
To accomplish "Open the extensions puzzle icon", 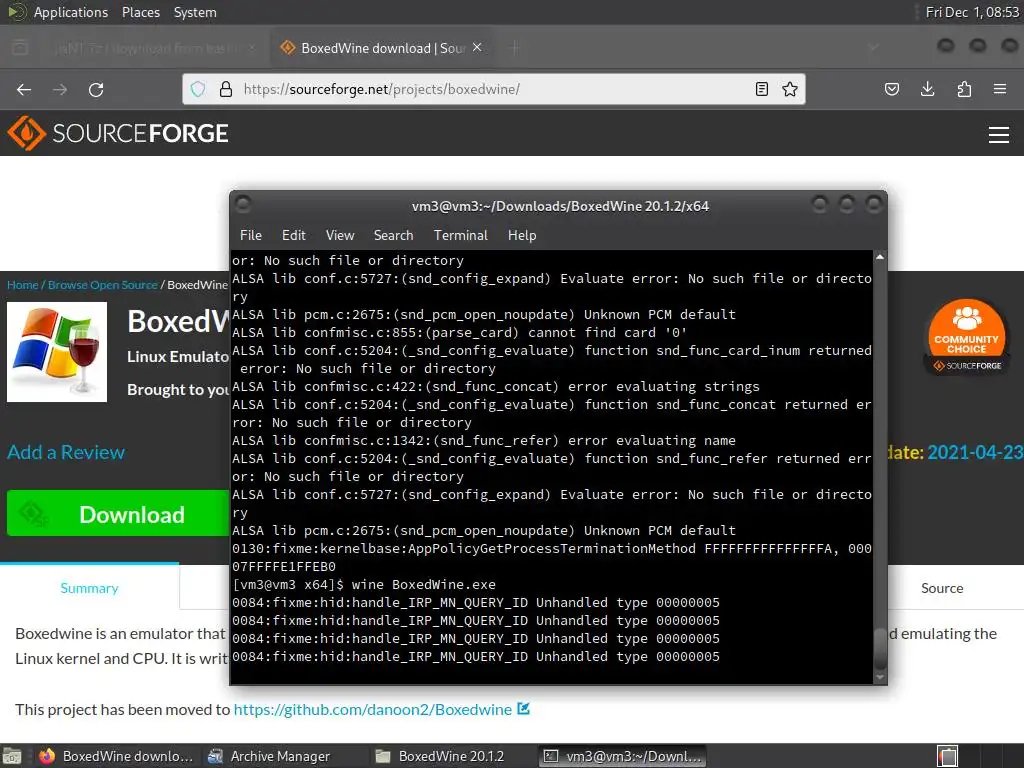I will coord(964,89).
